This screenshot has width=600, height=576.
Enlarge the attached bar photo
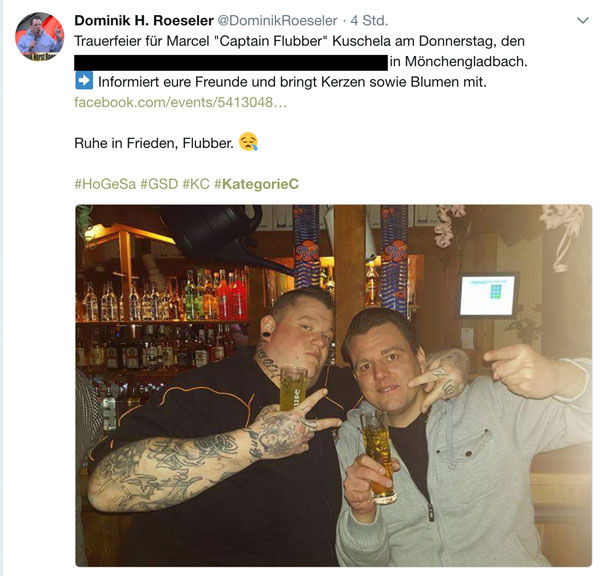334,386
